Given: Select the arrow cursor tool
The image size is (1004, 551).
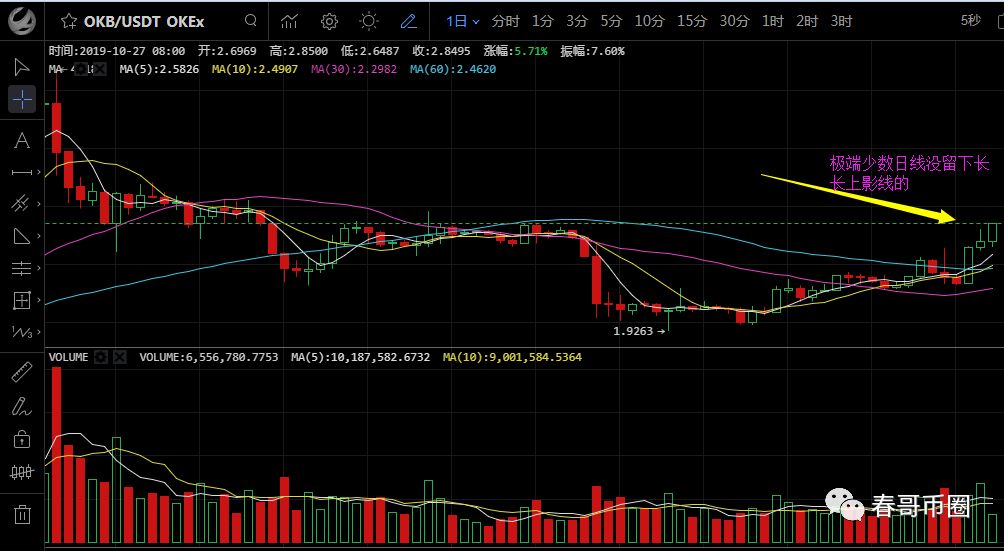Looking at the screenshot, I should [x=22, y=67].
